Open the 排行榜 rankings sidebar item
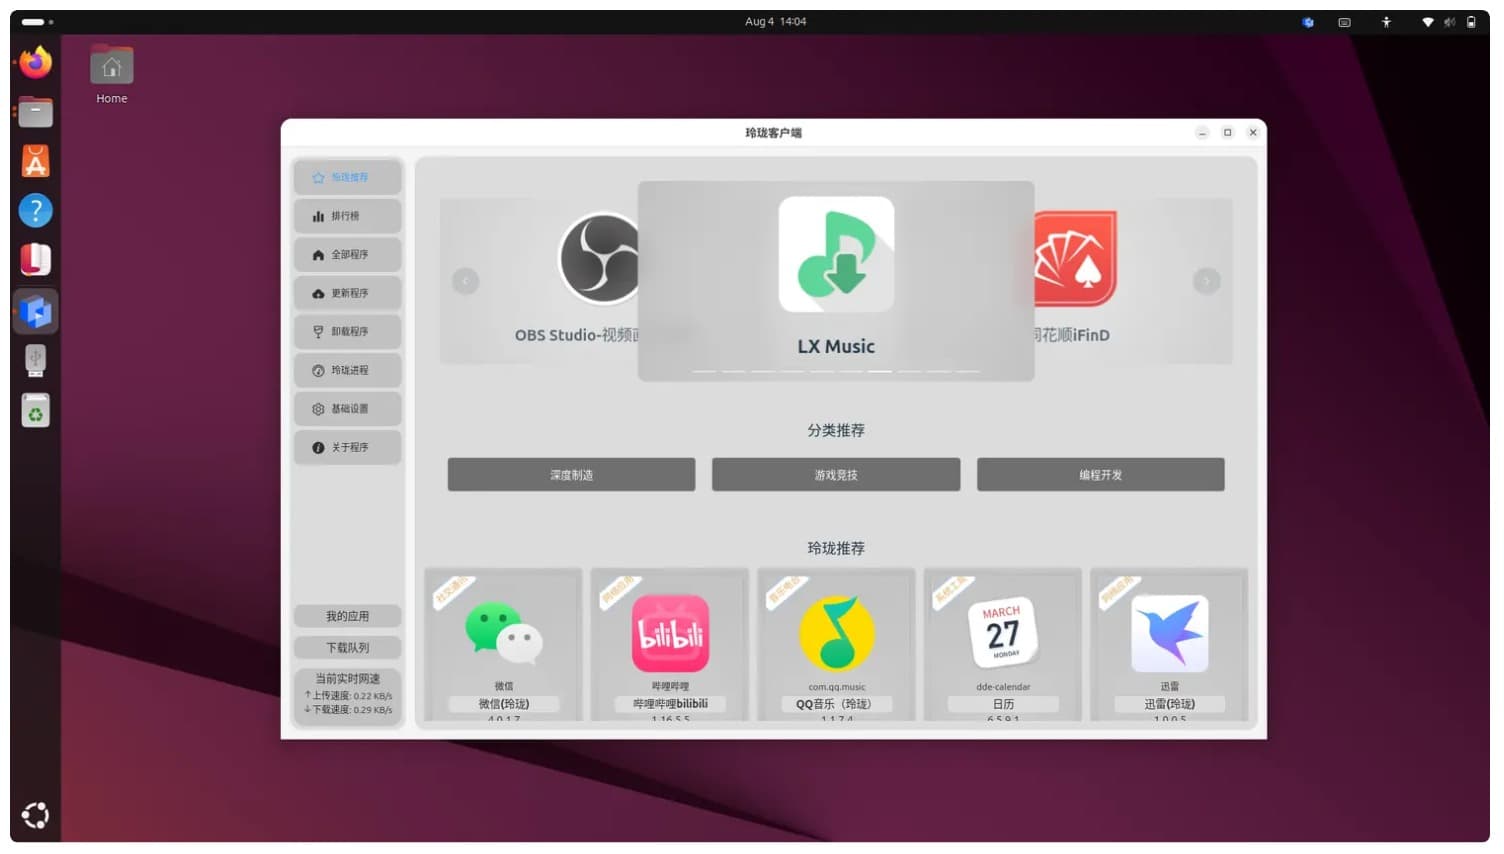The width and height of the screenshot is (1504, 854). [x=347, y=216]
